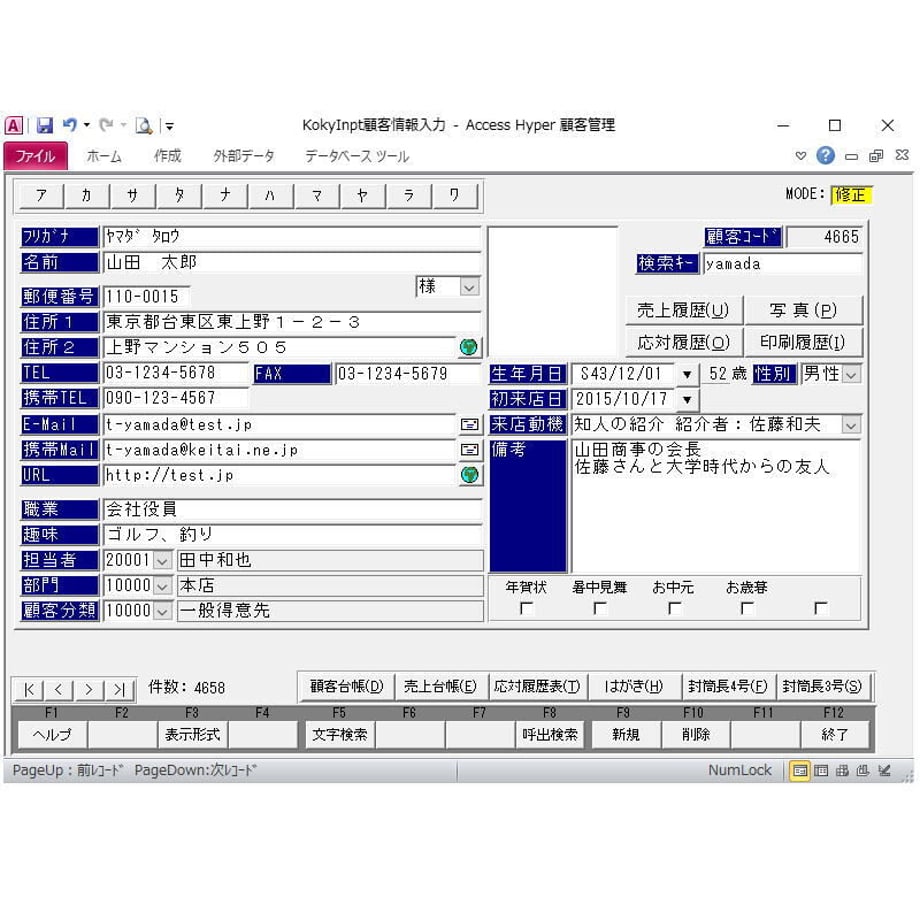Viewport: 920px width, 920px height.
Task: Click the 文字検索 F5 function button
Action: (x=339, y=735)
